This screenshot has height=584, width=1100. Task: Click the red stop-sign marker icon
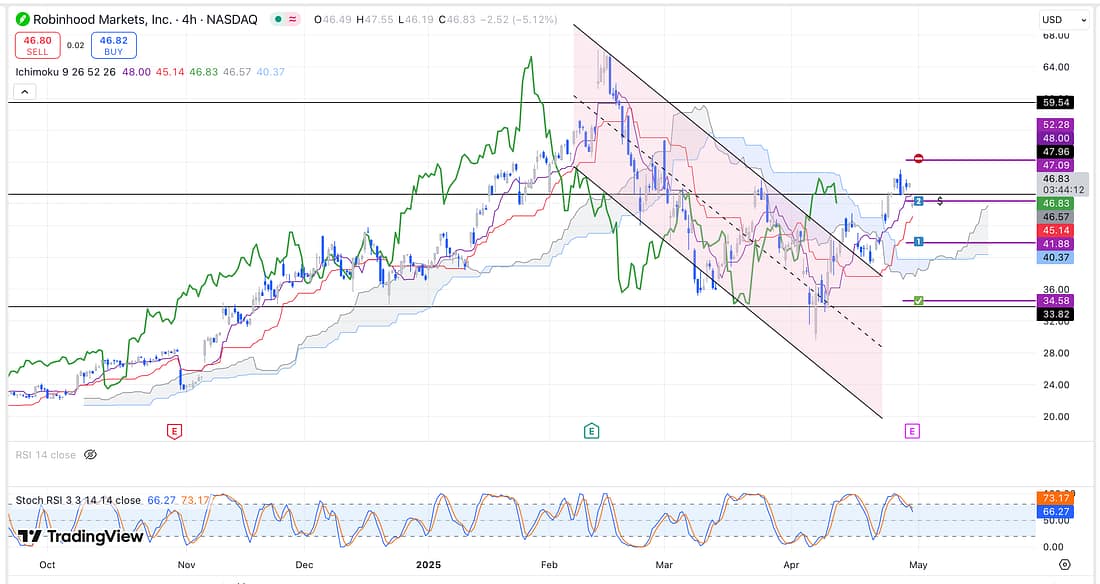[918, 159]
